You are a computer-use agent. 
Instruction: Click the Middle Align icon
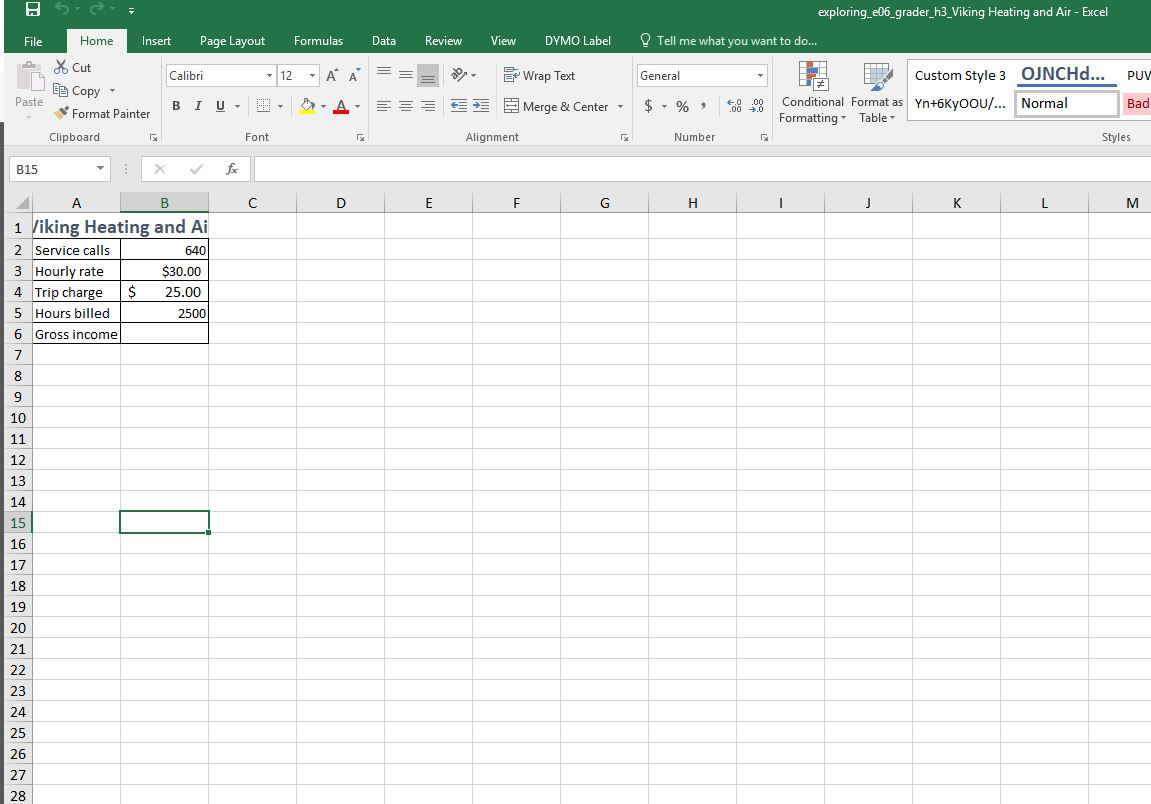[406, 75]
